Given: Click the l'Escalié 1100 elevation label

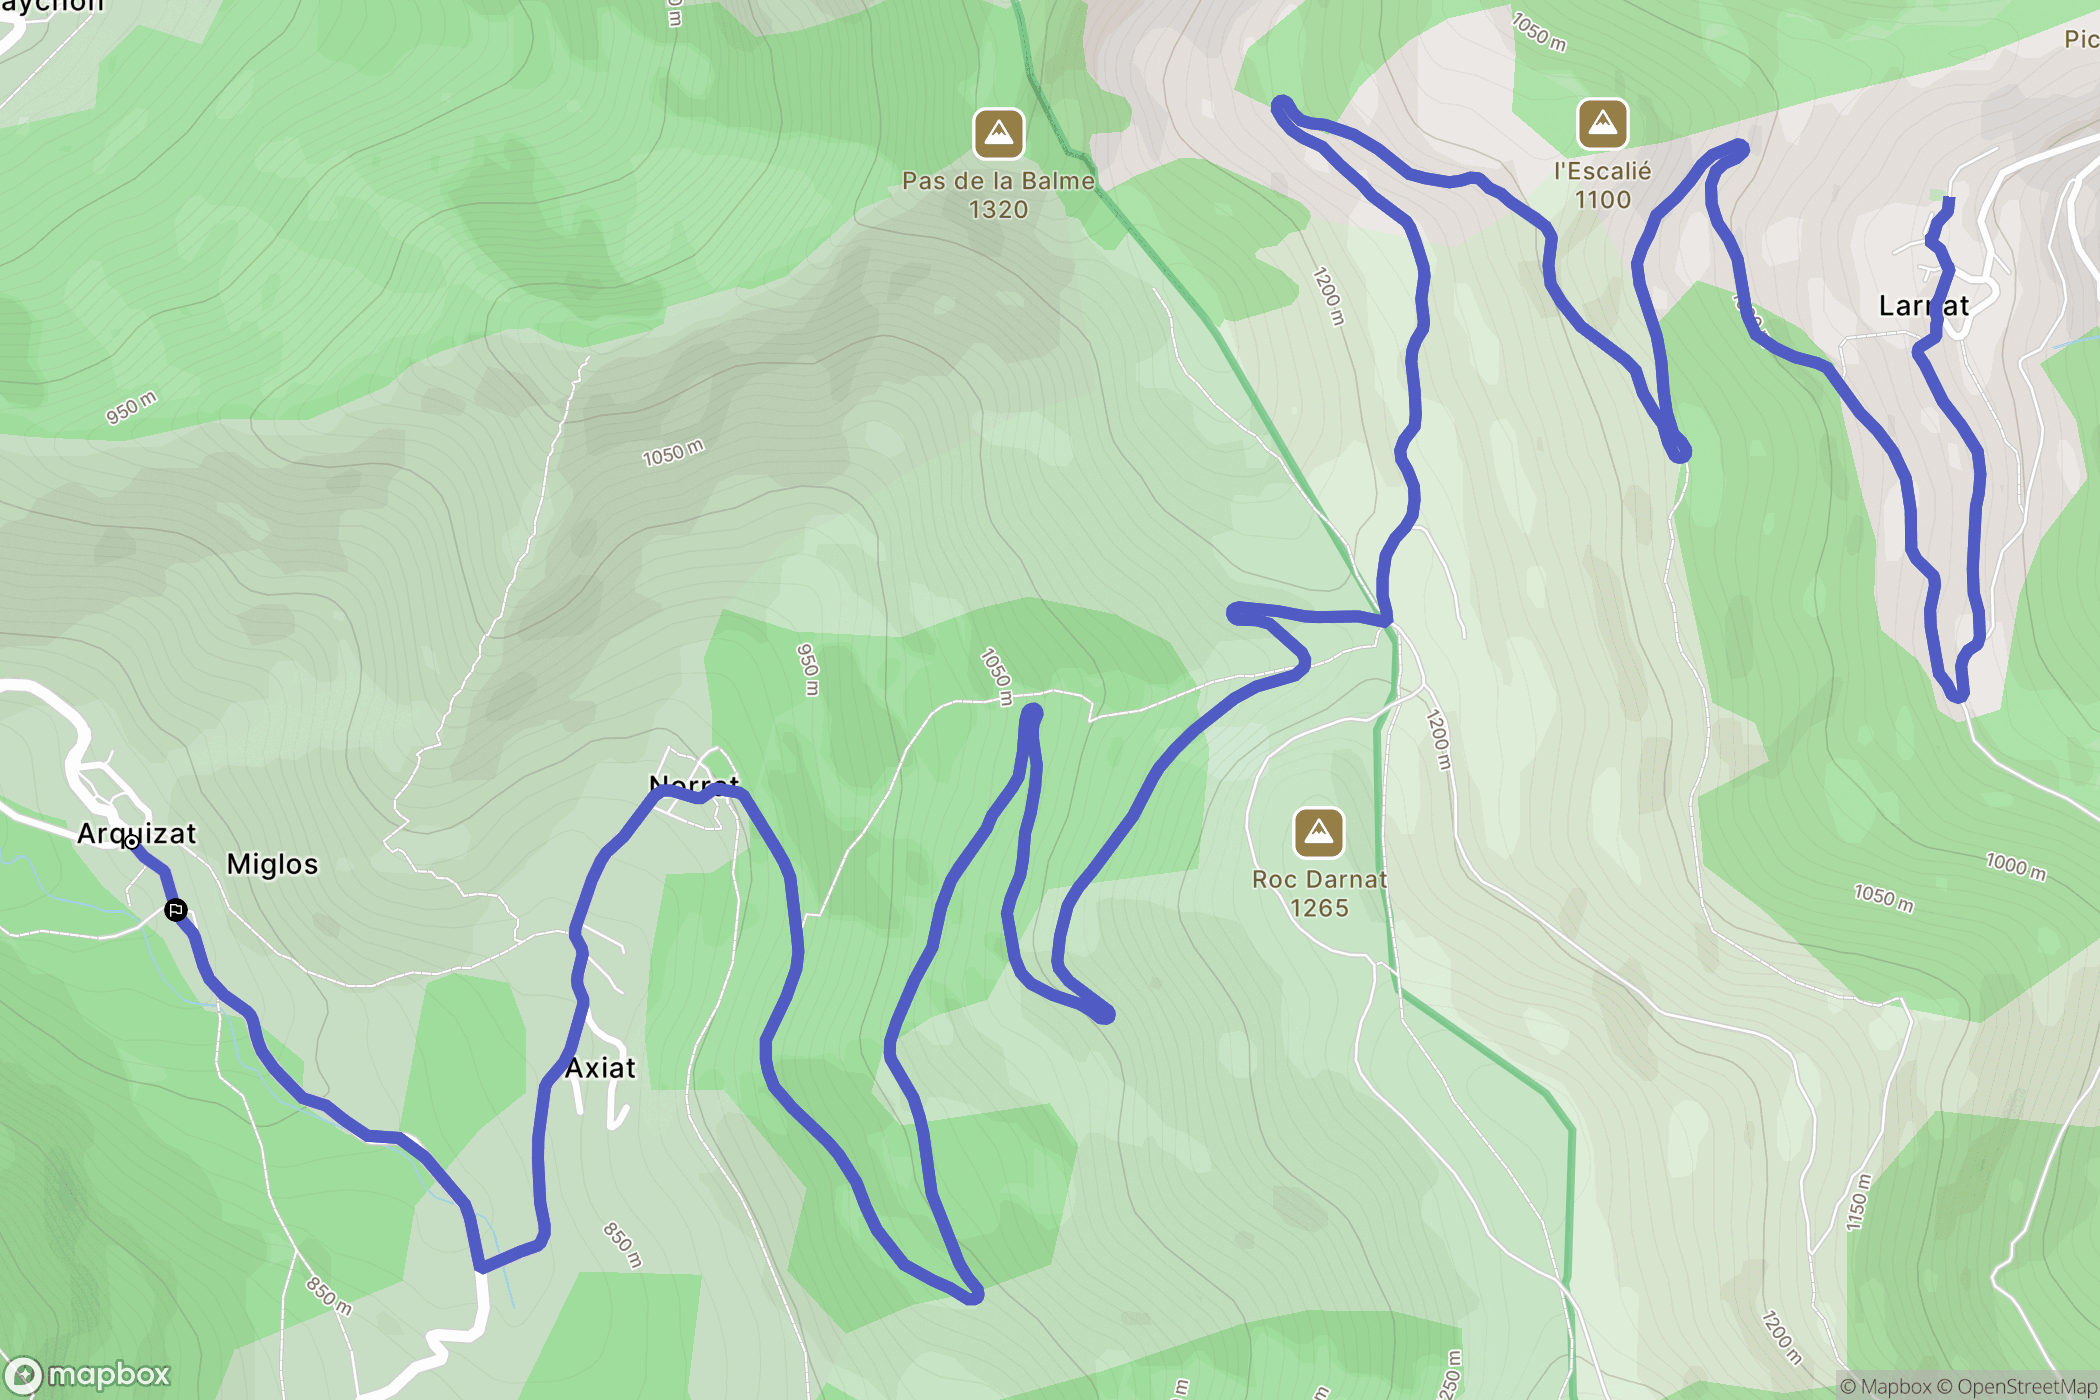Looking at the screenshot, I should coord(1602,185).
